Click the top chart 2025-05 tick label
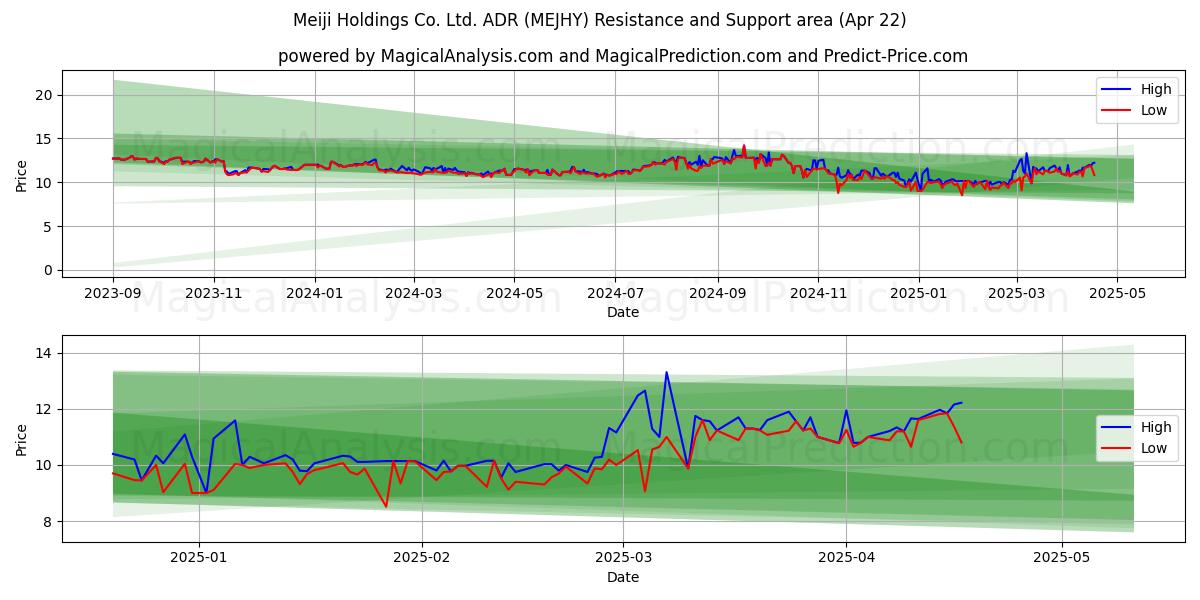This screenshot has width=1200, height=600. tap(1116, 293)
